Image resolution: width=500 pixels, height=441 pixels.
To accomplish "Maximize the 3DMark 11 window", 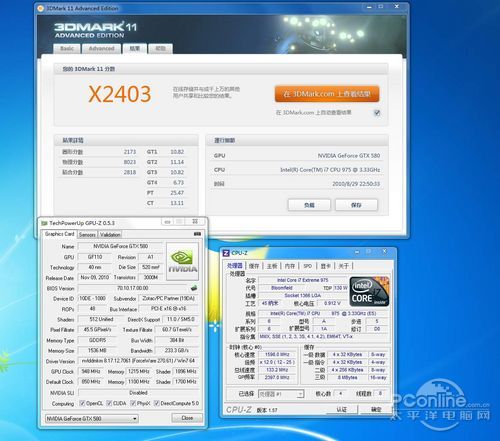I will tap(381, 7).
